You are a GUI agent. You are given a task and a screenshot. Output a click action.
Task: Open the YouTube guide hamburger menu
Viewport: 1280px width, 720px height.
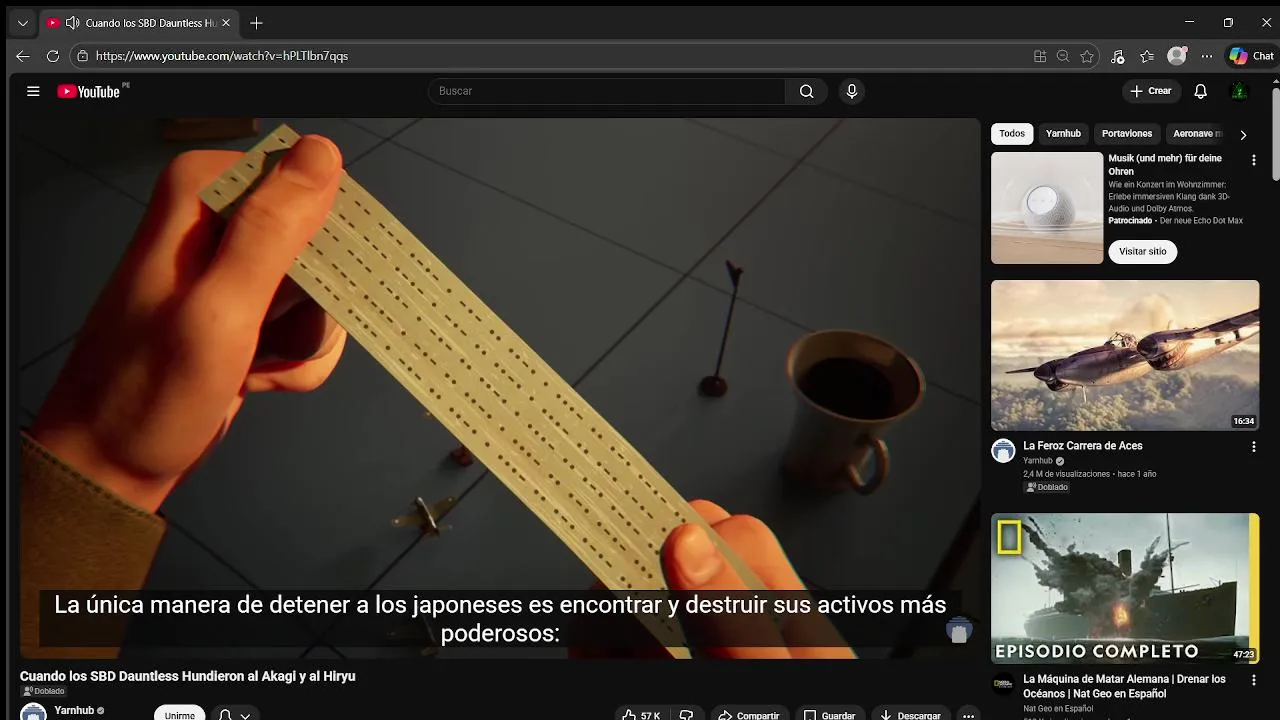click(33, 91)
